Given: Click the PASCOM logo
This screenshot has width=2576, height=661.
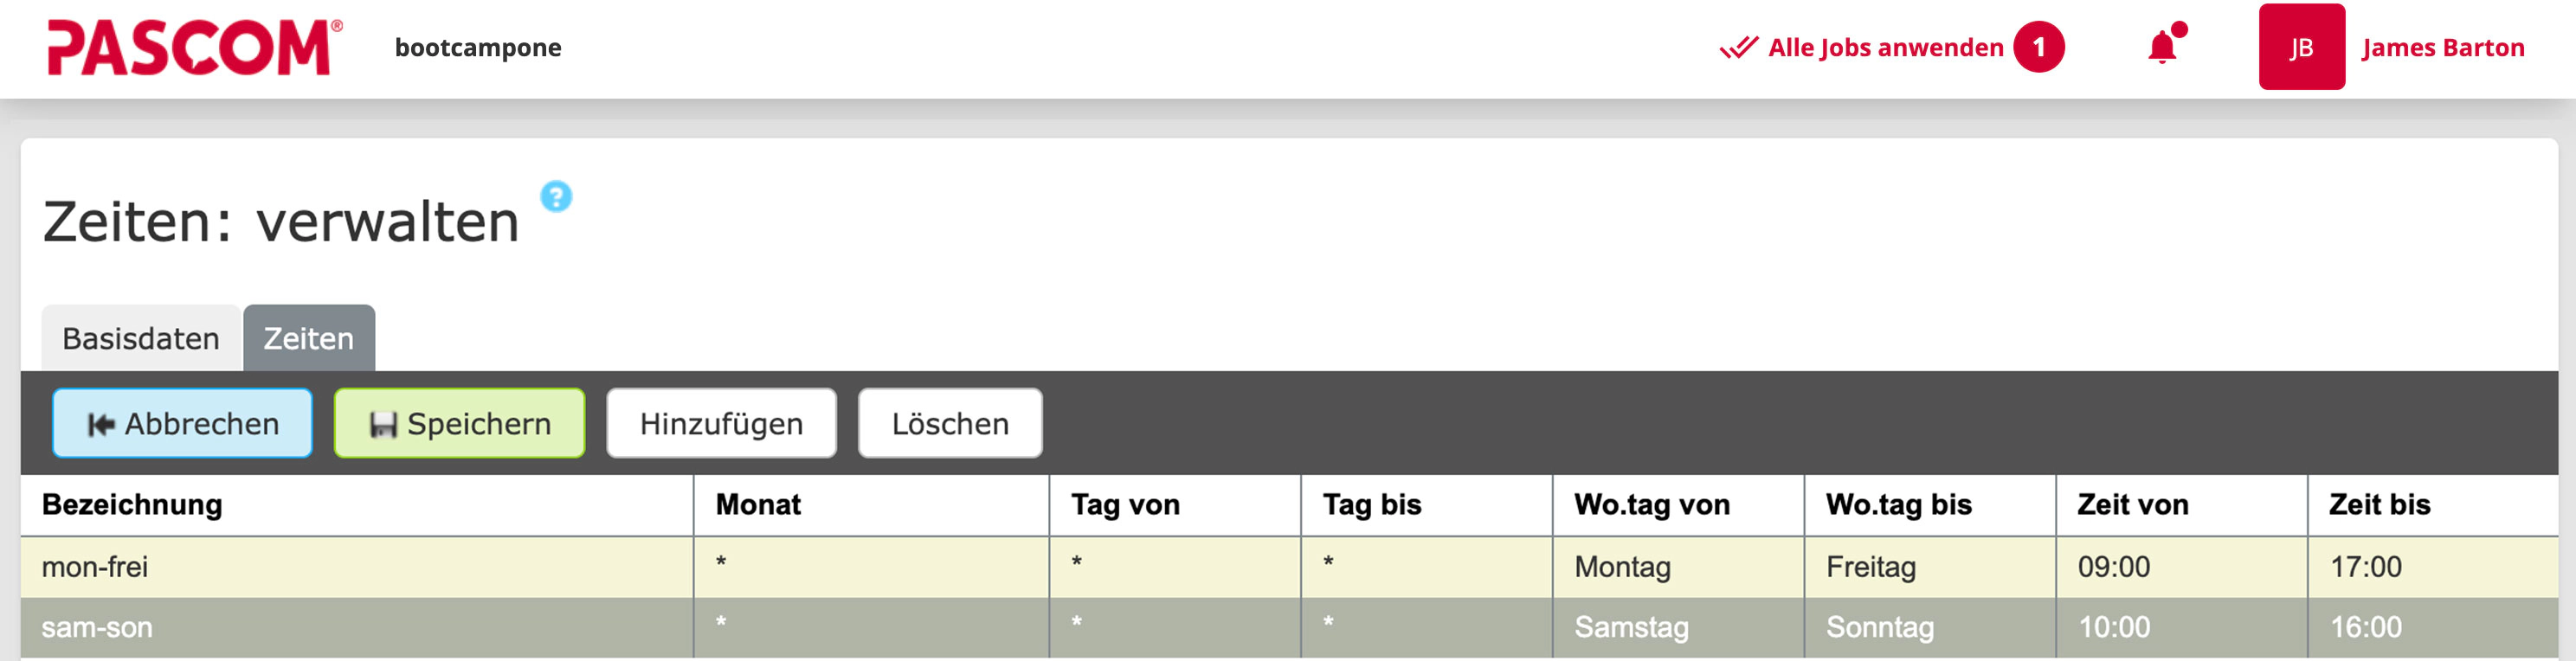Looking at the screenshot, I should pyautogui.click(x=194, y=48).
